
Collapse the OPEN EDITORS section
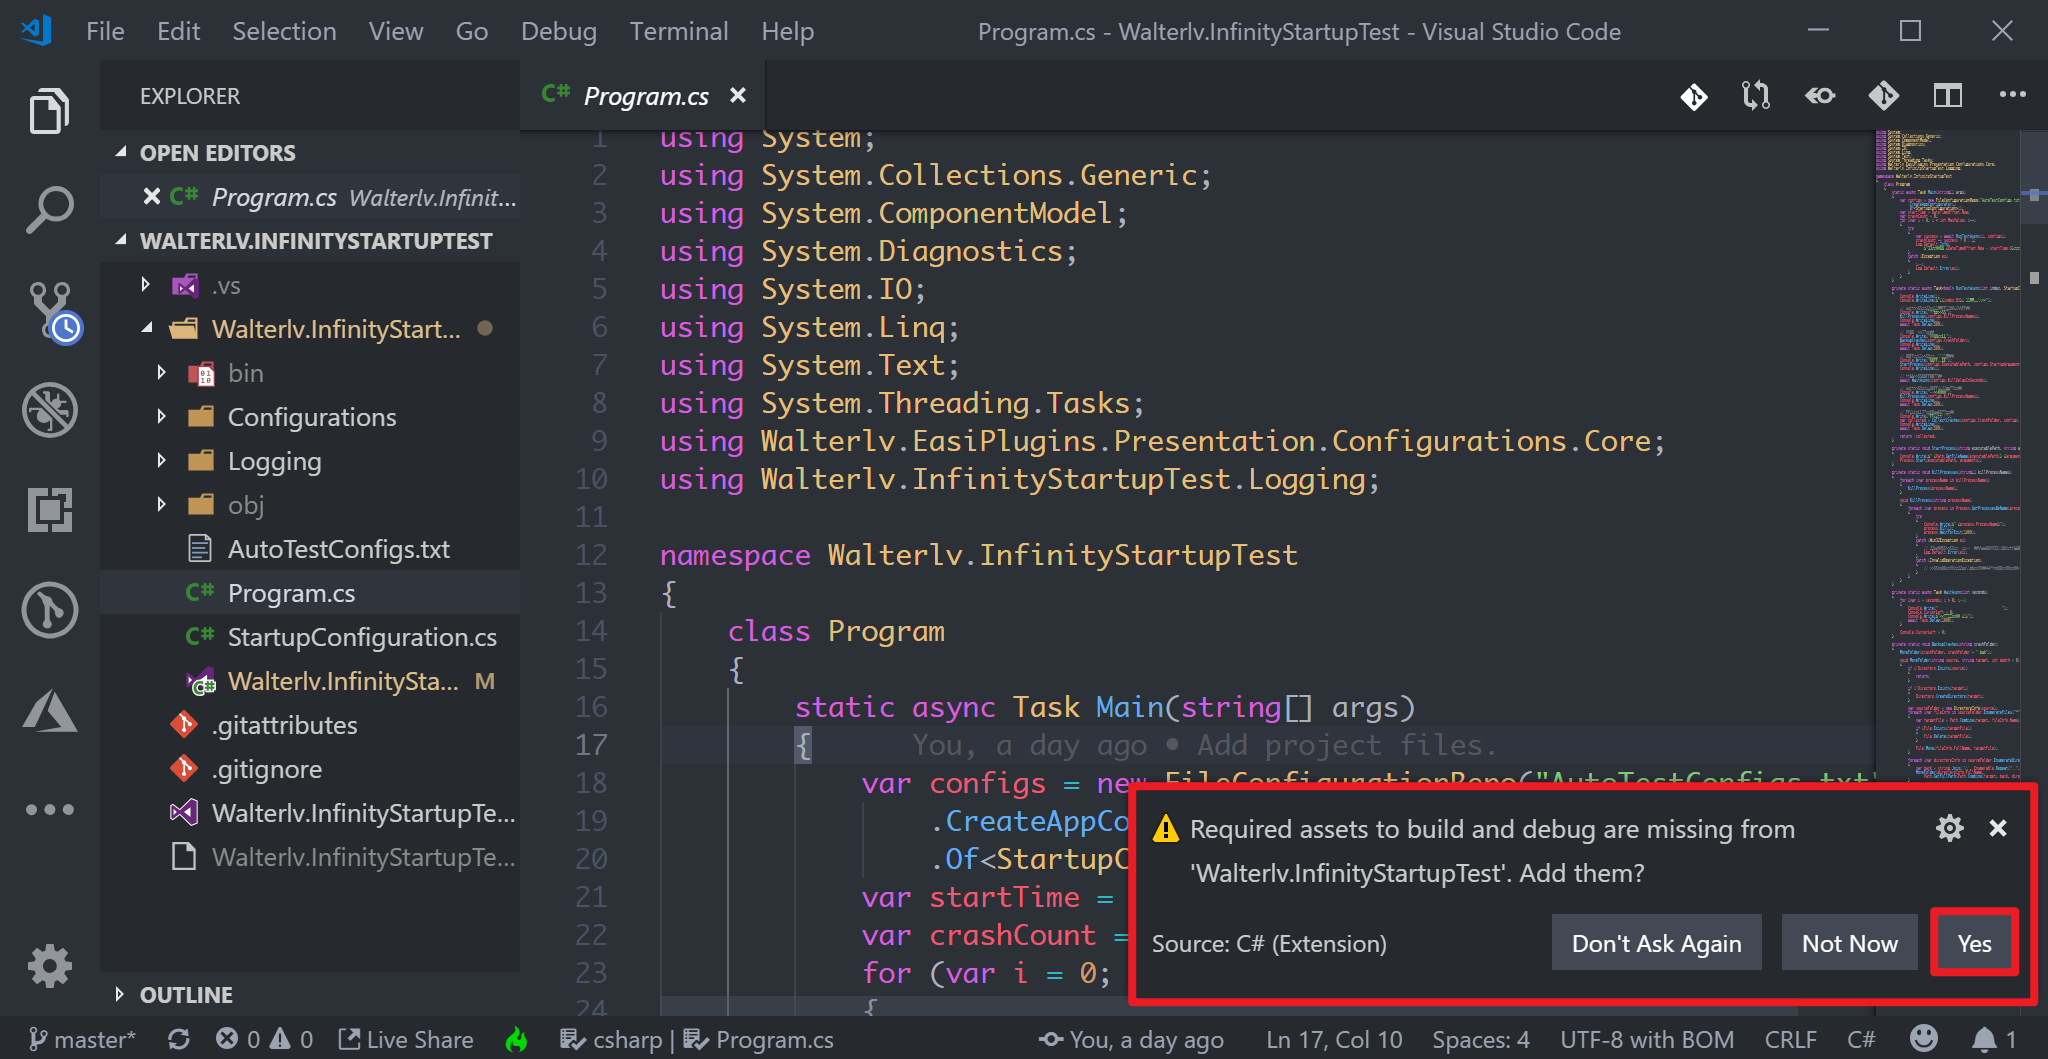(x=217, y=153)
